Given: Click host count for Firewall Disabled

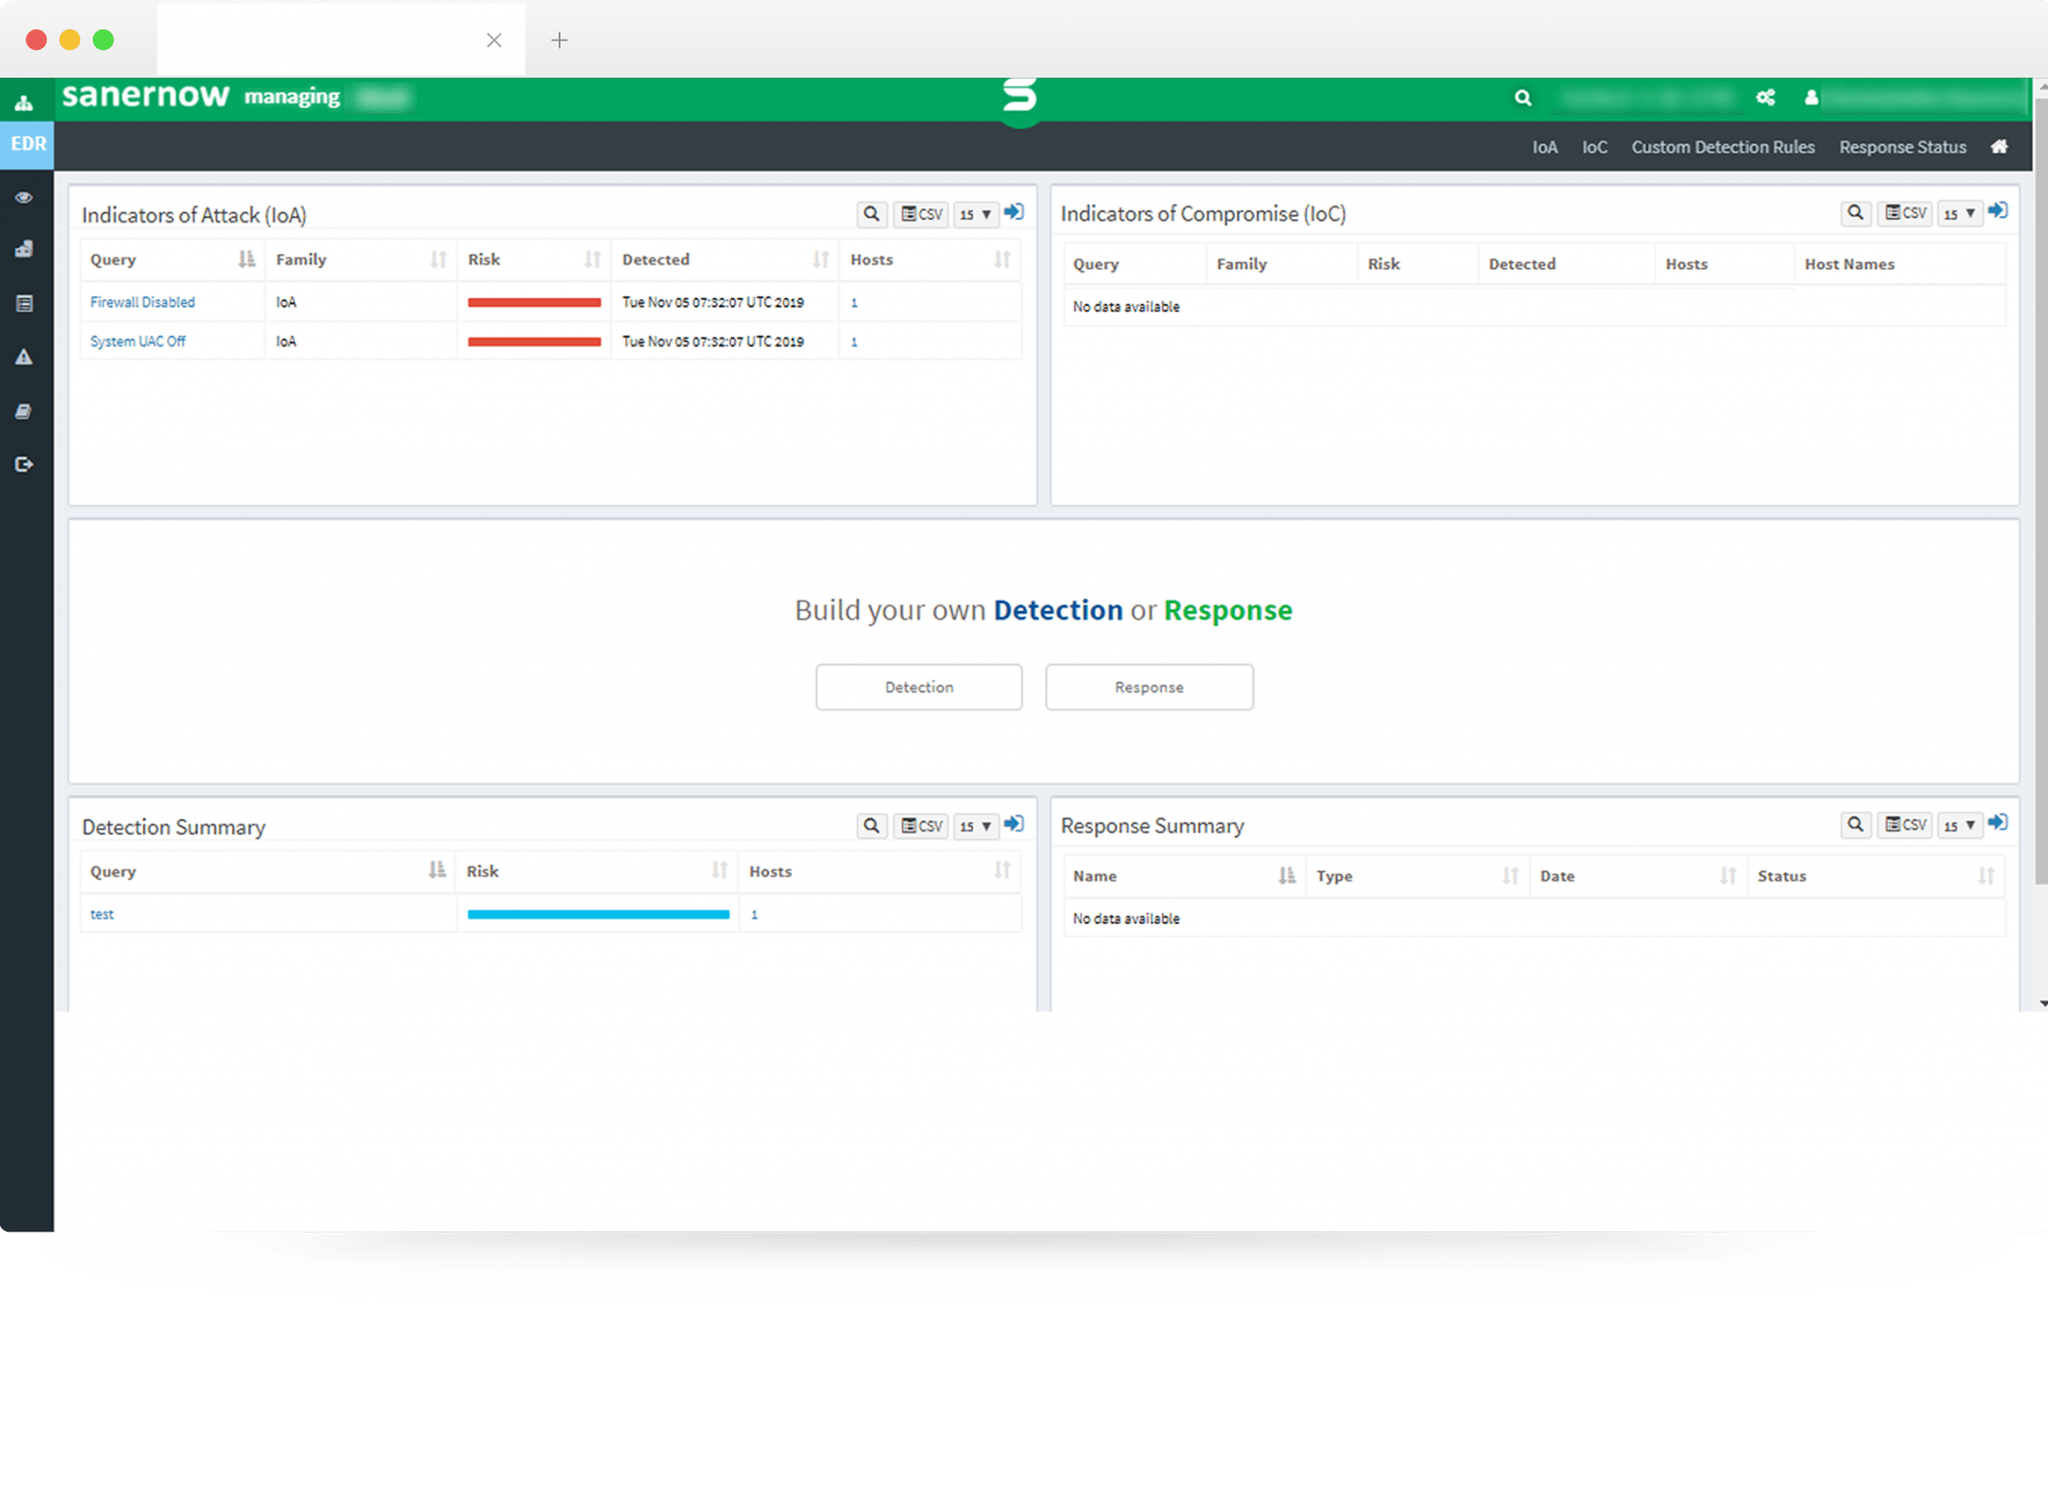Looking at the screenshot, I should pos(854,303).
